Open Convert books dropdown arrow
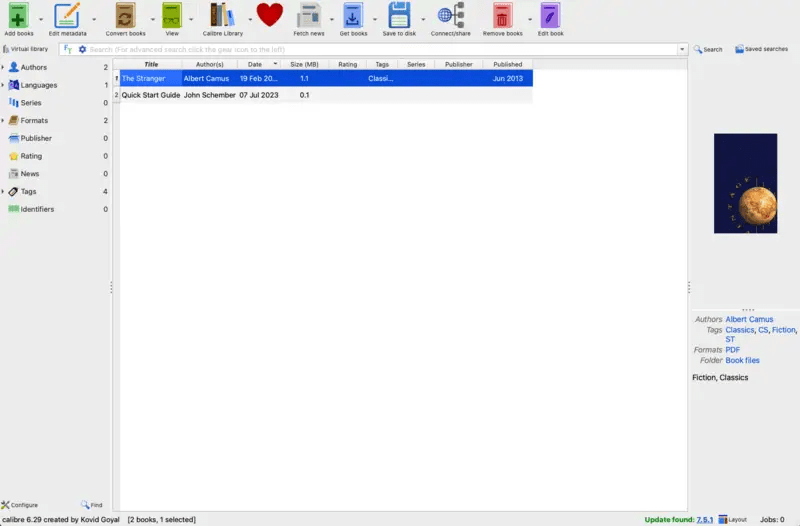The height and width of the screenshot is (526, 800). coord(153,19)
